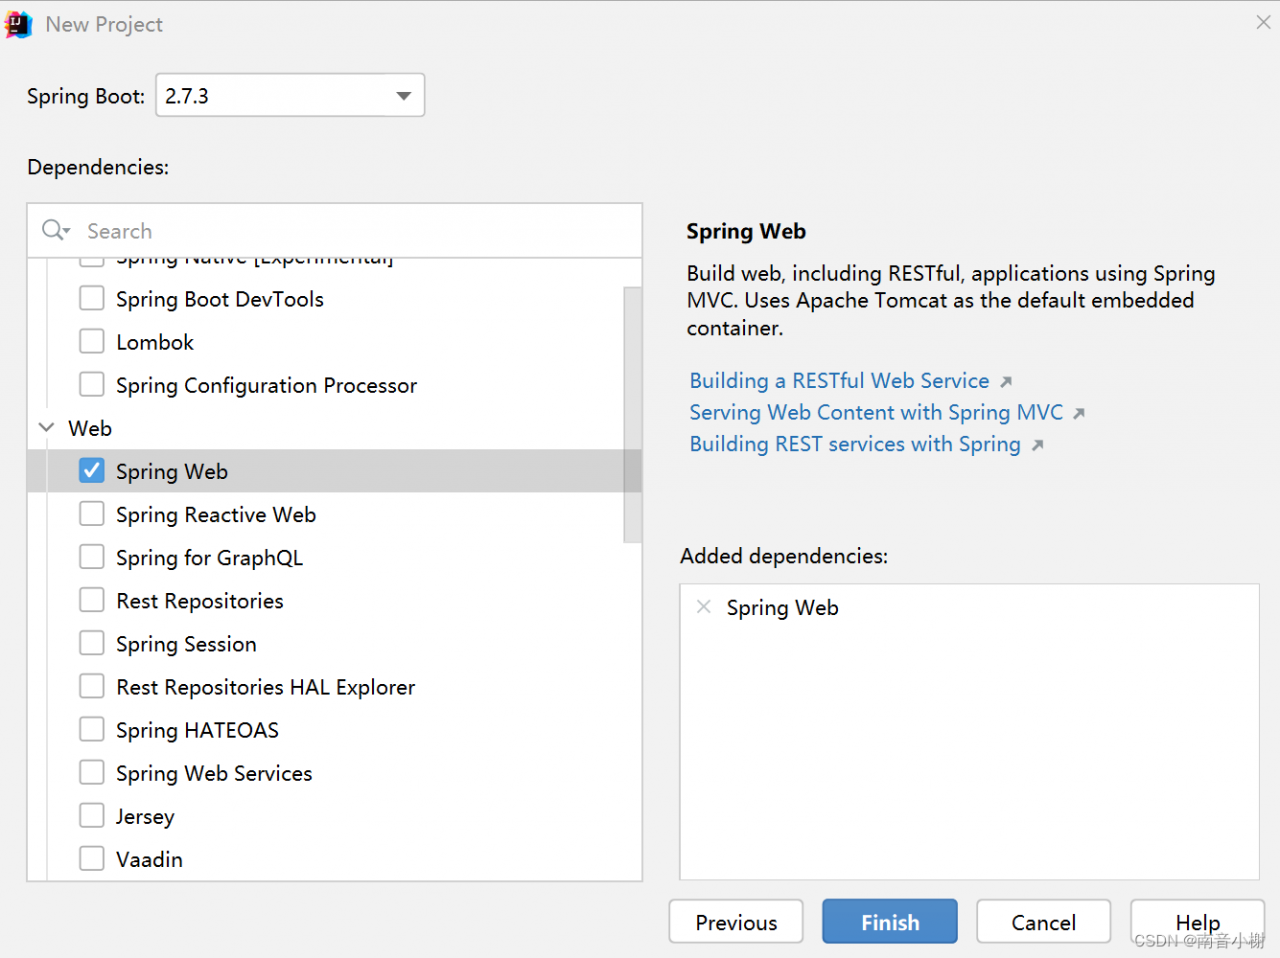Check the Rest Repositories checkbox
Screen dimensions: 1280x958
tap(92, 599)
